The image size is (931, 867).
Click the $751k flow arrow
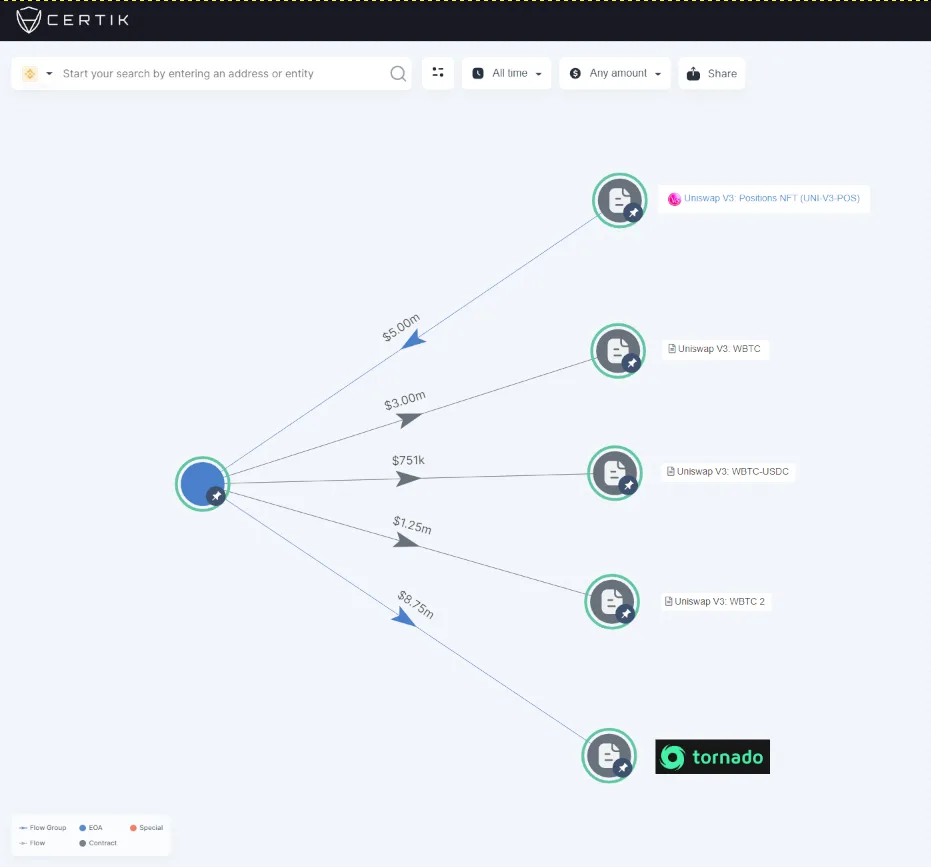click(x=408, y=478)
